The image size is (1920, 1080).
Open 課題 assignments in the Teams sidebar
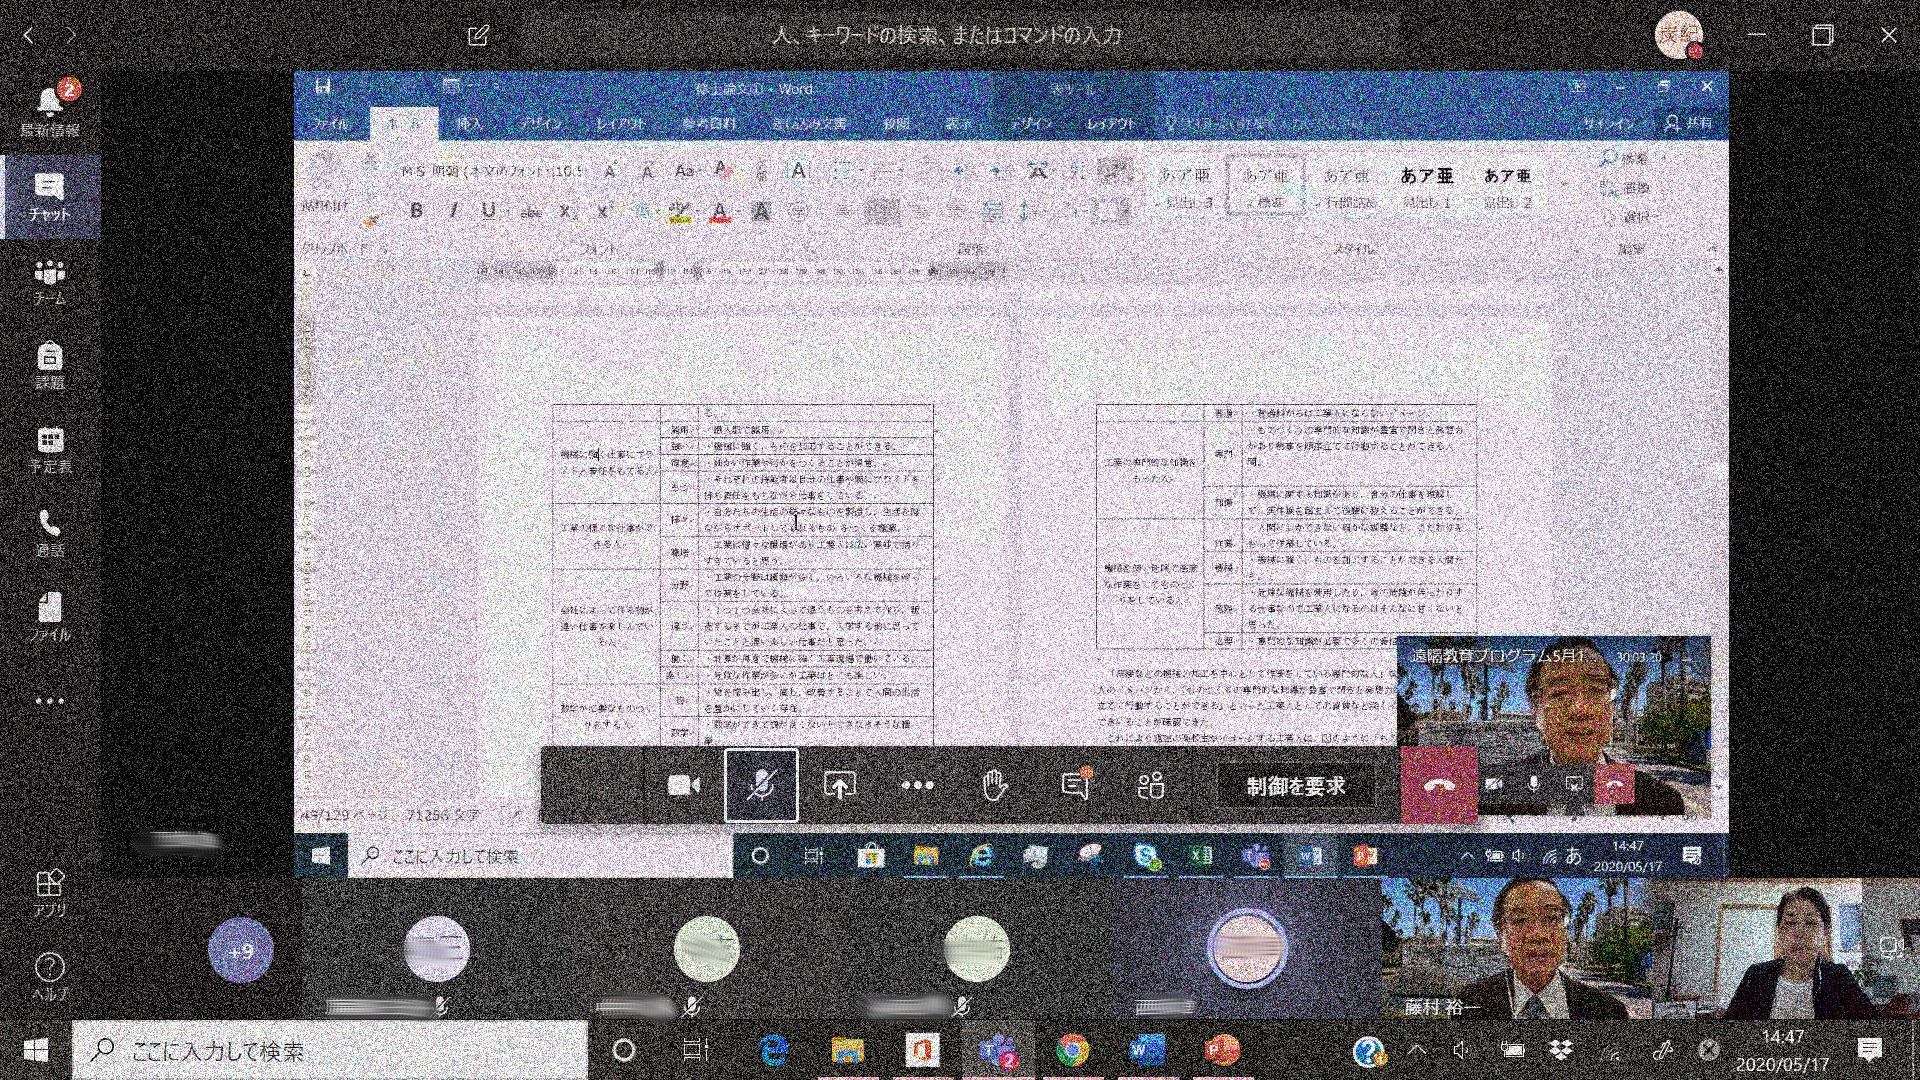point(49,366)
